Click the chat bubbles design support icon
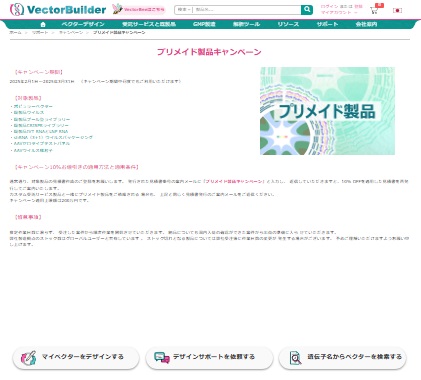The width and height of the screenshot is (421, 380). [x=162, y=358]
